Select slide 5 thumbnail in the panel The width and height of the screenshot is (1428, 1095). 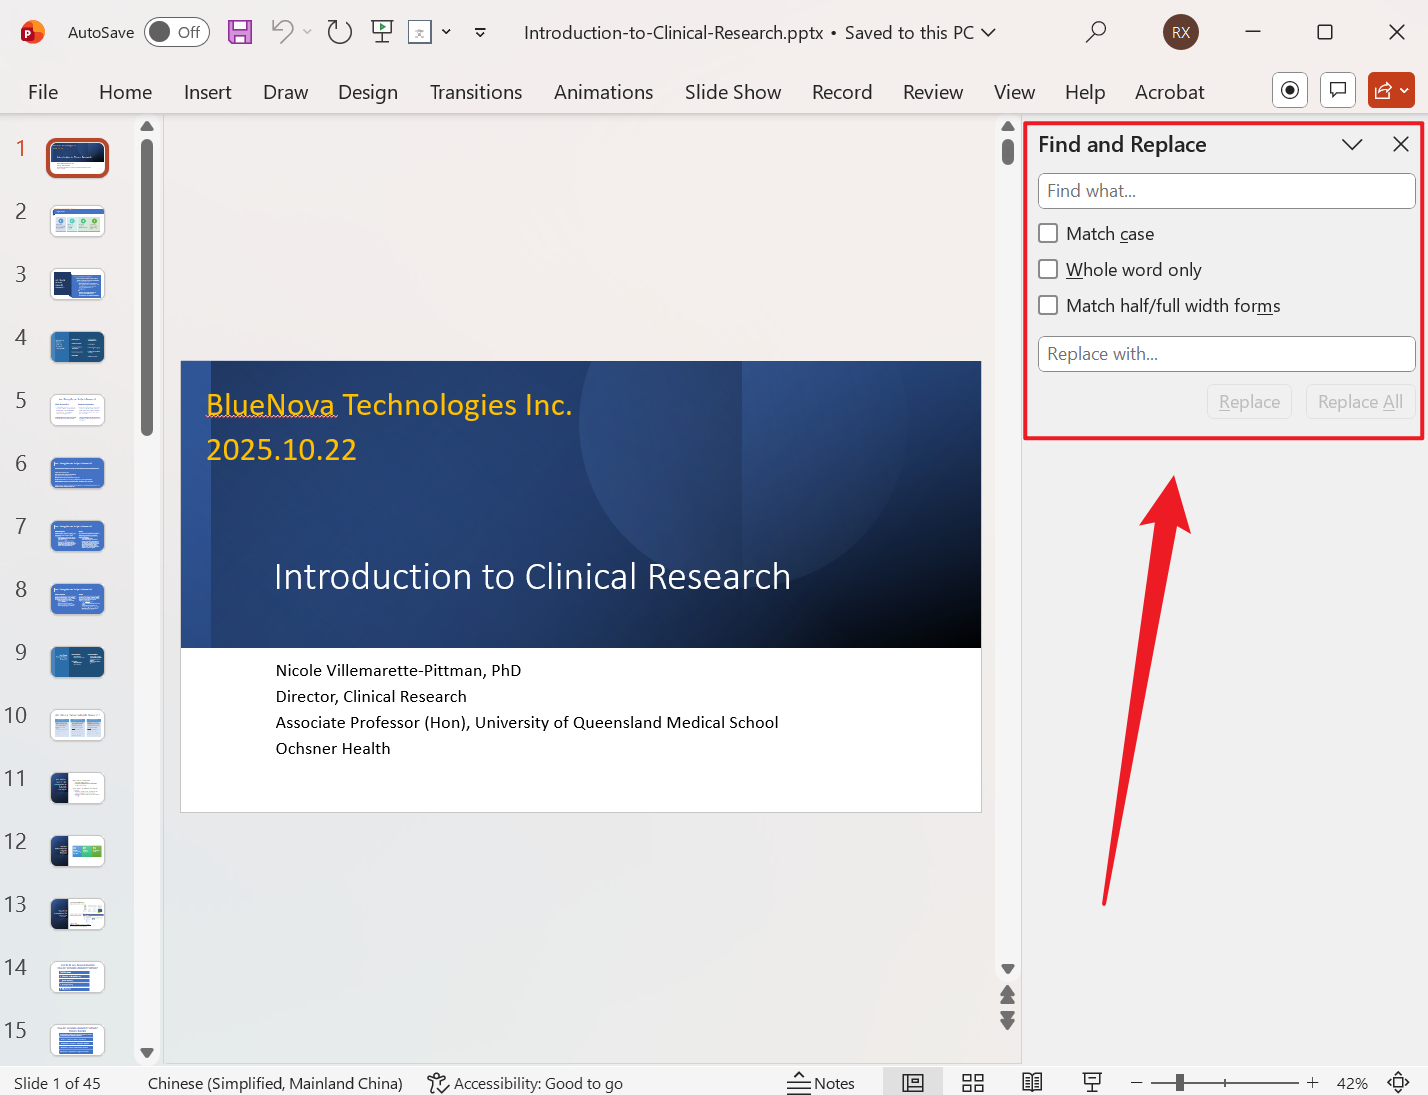tap(77, 410)
